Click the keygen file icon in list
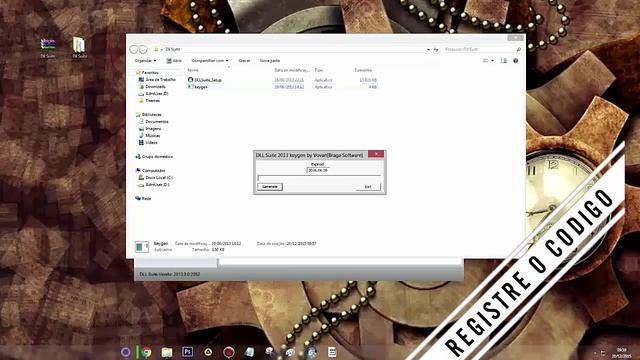This screenshot has height=360, width=640. tap(190, 87)
